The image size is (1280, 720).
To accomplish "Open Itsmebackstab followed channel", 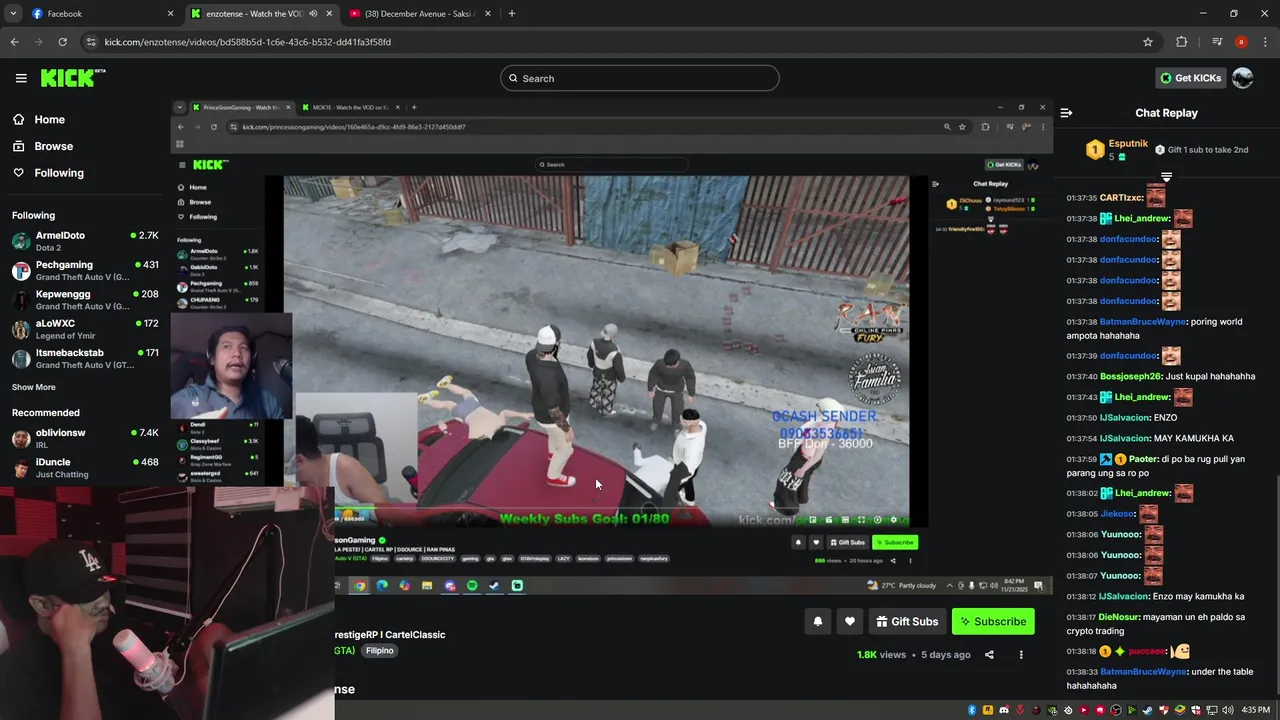I will tap(85, 358).
